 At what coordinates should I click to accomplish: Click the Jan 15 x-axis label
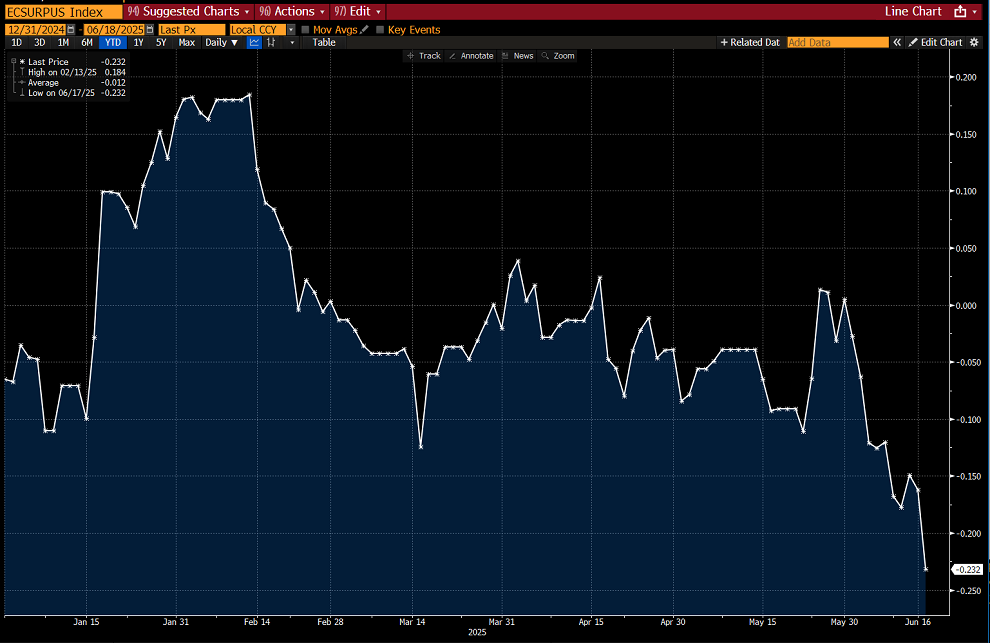coord(86,622)
